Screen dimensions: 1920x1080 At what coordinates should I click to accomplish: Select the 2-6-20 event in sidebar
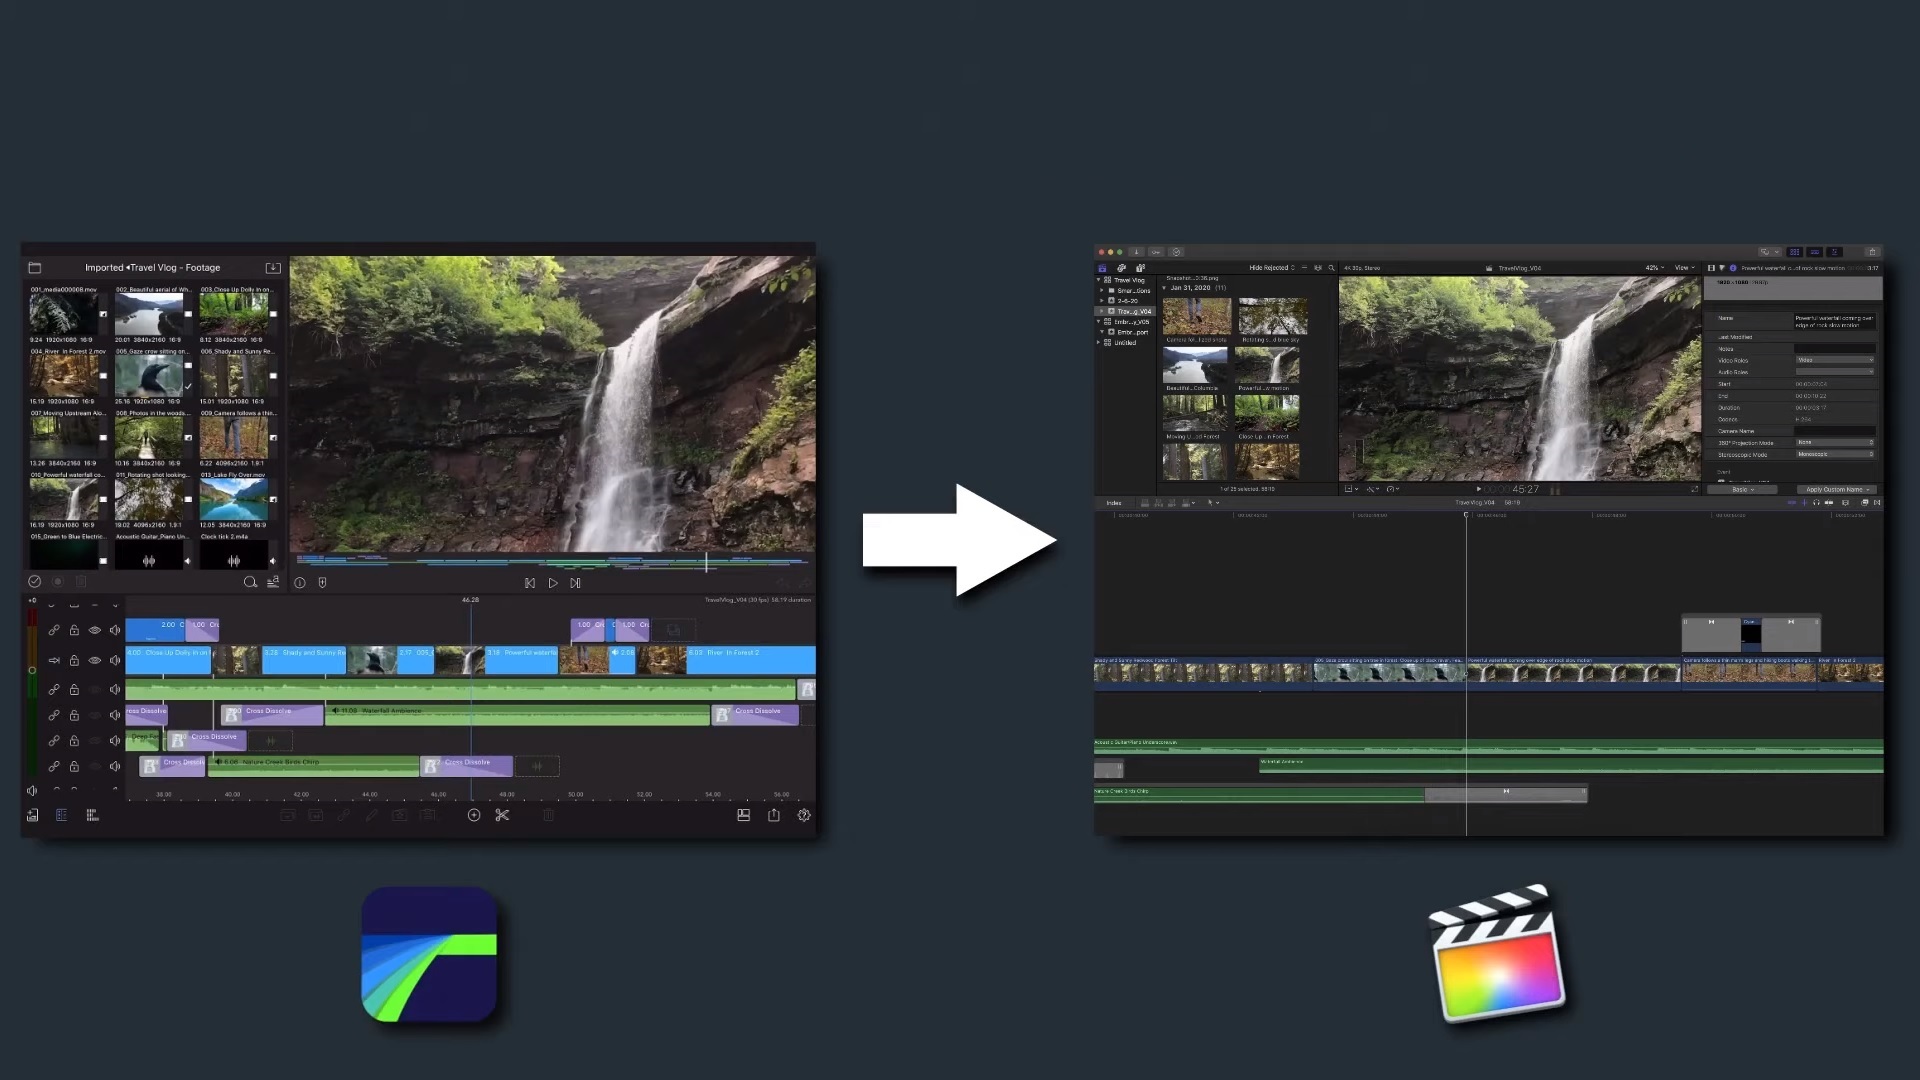[1127, 301]
